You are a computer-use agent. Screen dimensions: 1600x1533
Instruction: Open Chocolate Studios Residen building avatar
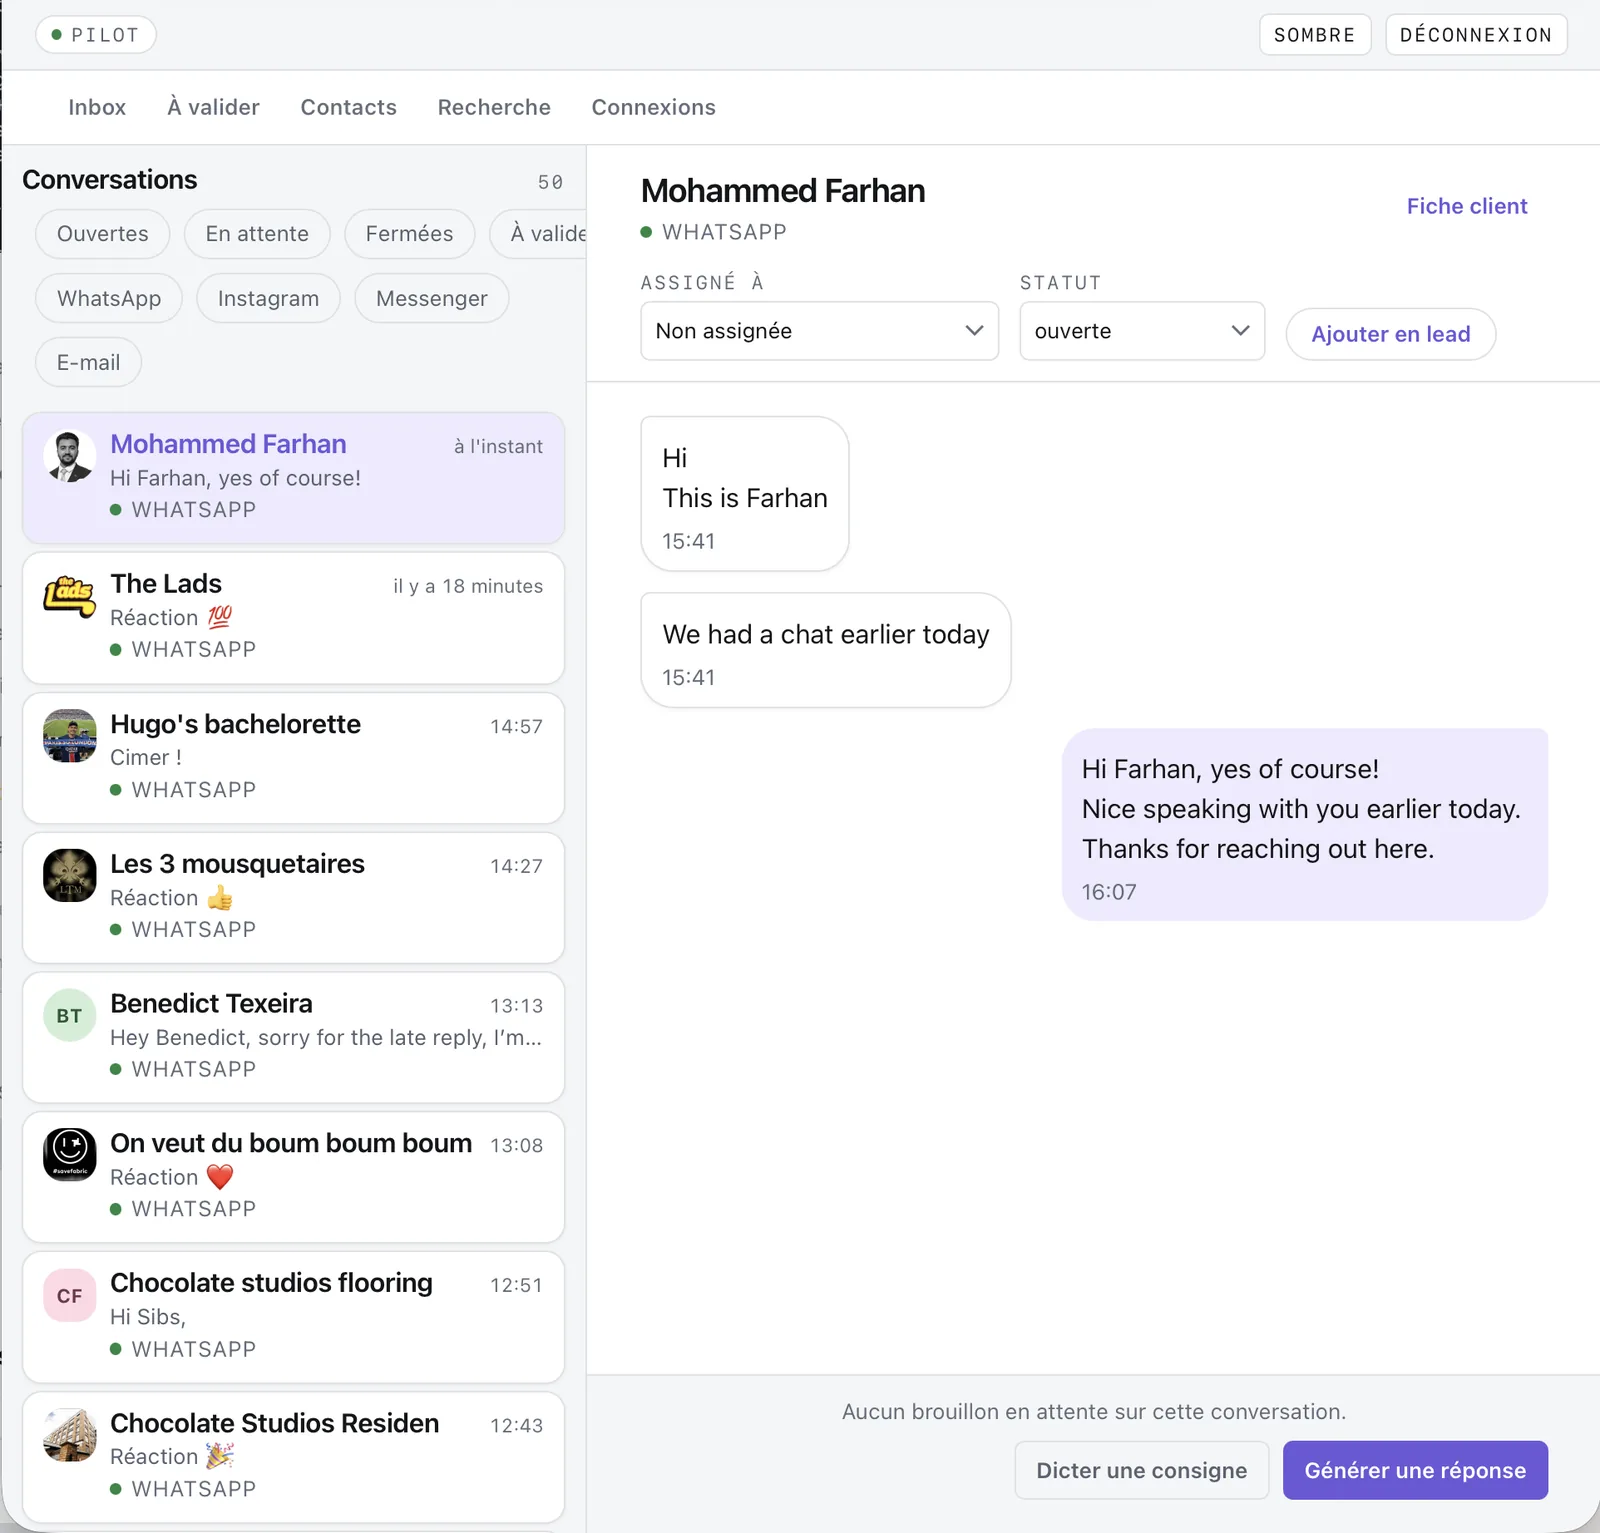[69, 1435]
